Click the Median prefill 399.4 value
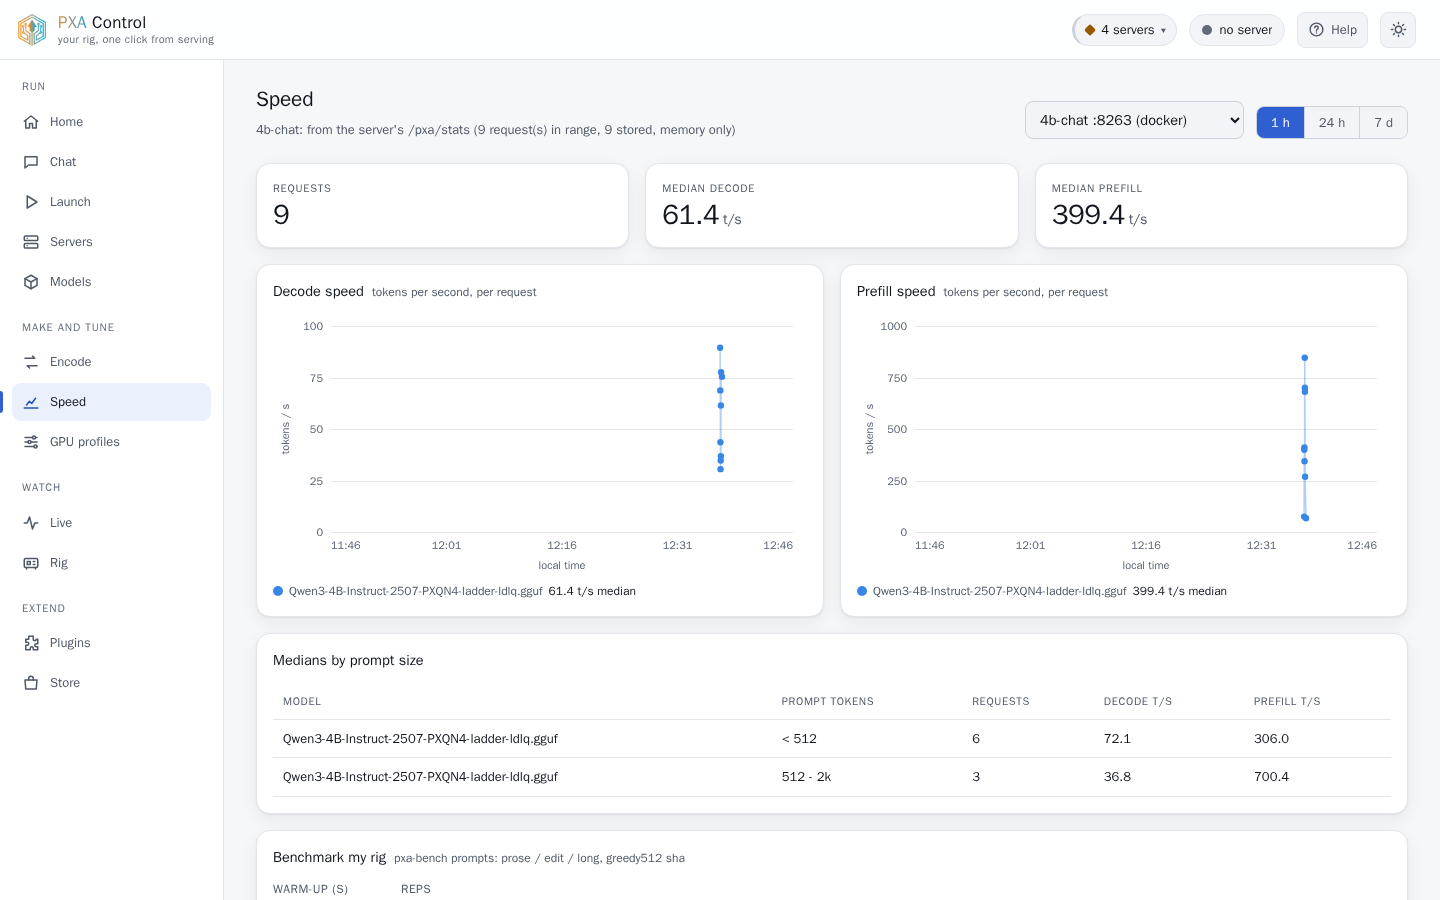The image size is (1440, 900). 1088,215
